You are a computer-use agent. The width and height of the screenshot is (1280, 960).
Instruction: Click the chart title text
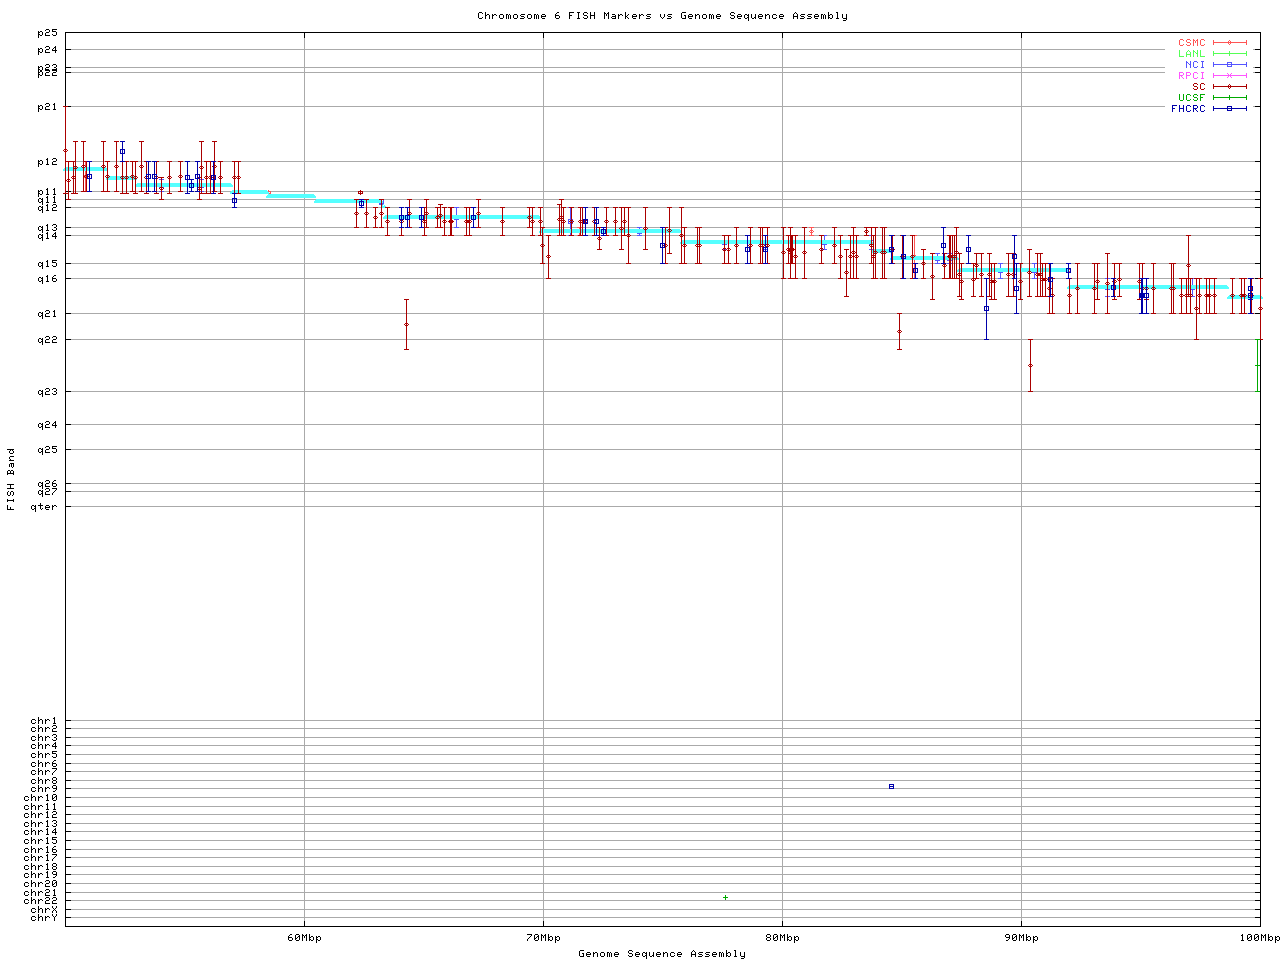[662, 16]
